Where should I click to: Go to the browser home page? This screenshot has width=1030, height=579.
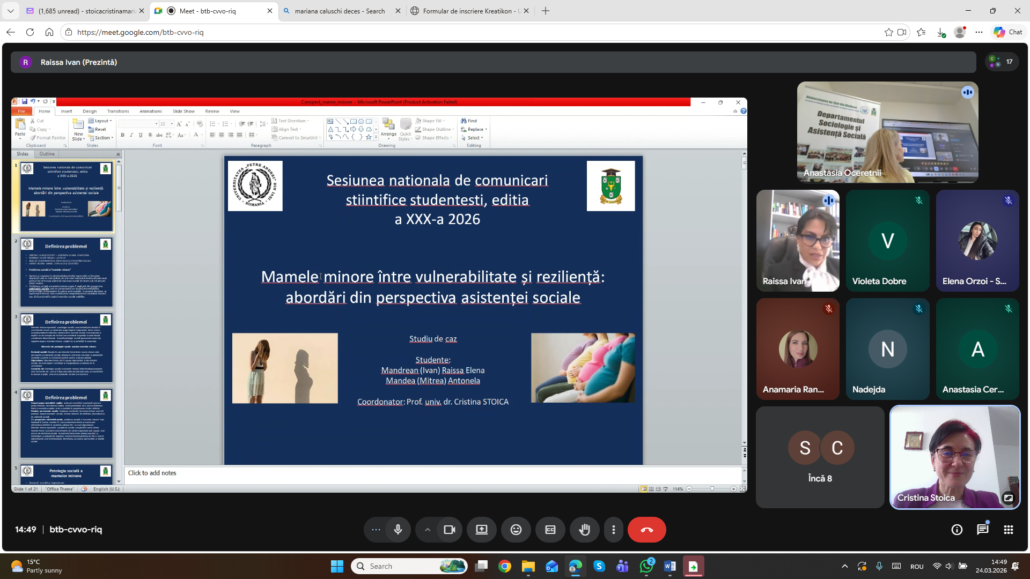[x=49, y=32]
